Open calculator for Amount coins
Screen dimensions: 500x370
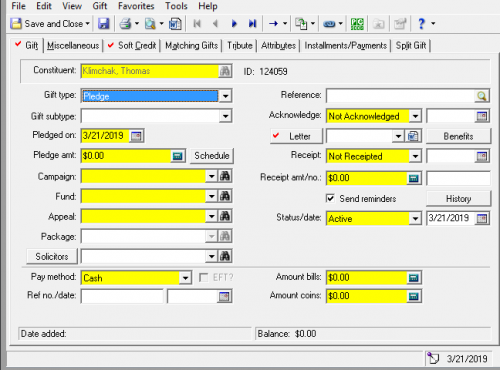point(414,296)
